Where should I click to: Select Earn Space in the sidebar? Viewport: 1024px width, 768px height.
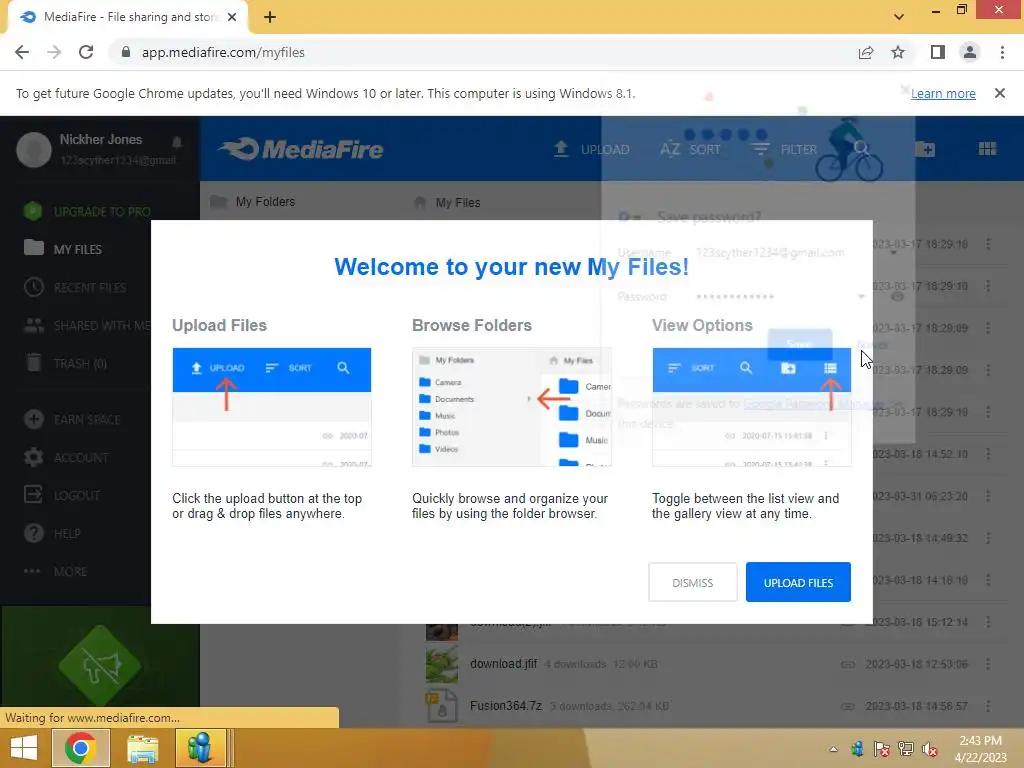tap(72, 419)
